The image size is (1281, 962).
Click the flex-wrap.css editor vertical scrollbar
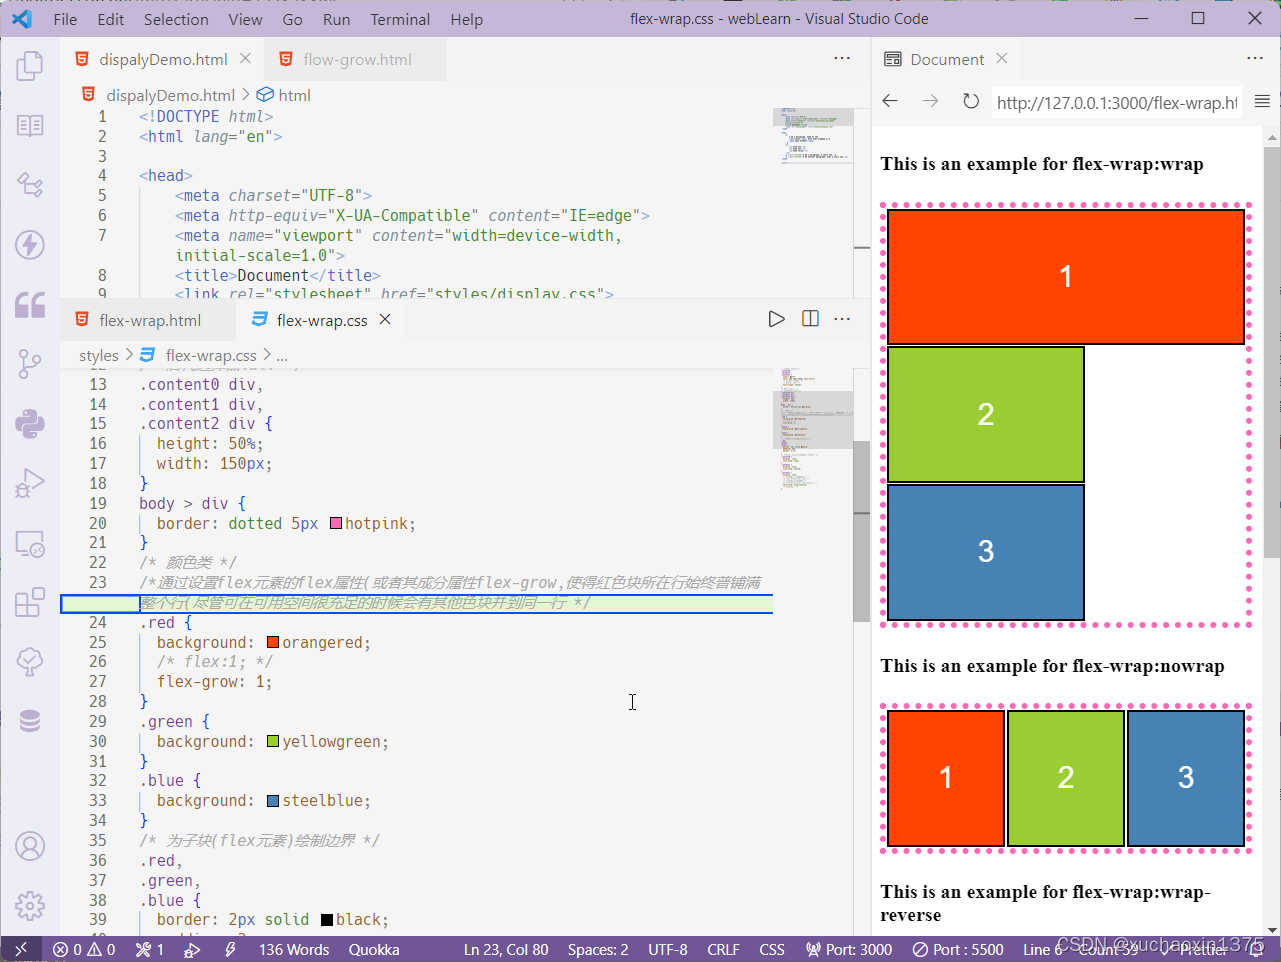(x=862, y=530)
